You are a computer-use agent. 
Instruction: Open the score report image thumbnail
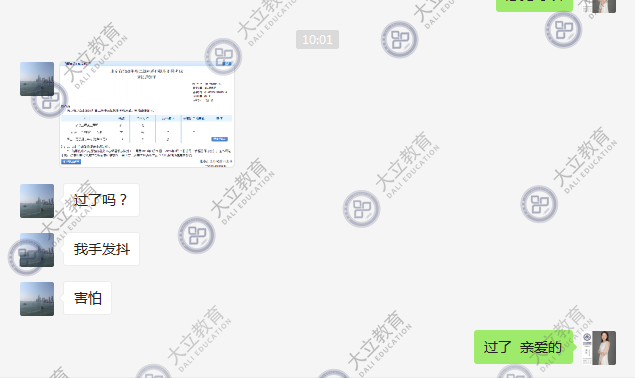coord(147,114)
